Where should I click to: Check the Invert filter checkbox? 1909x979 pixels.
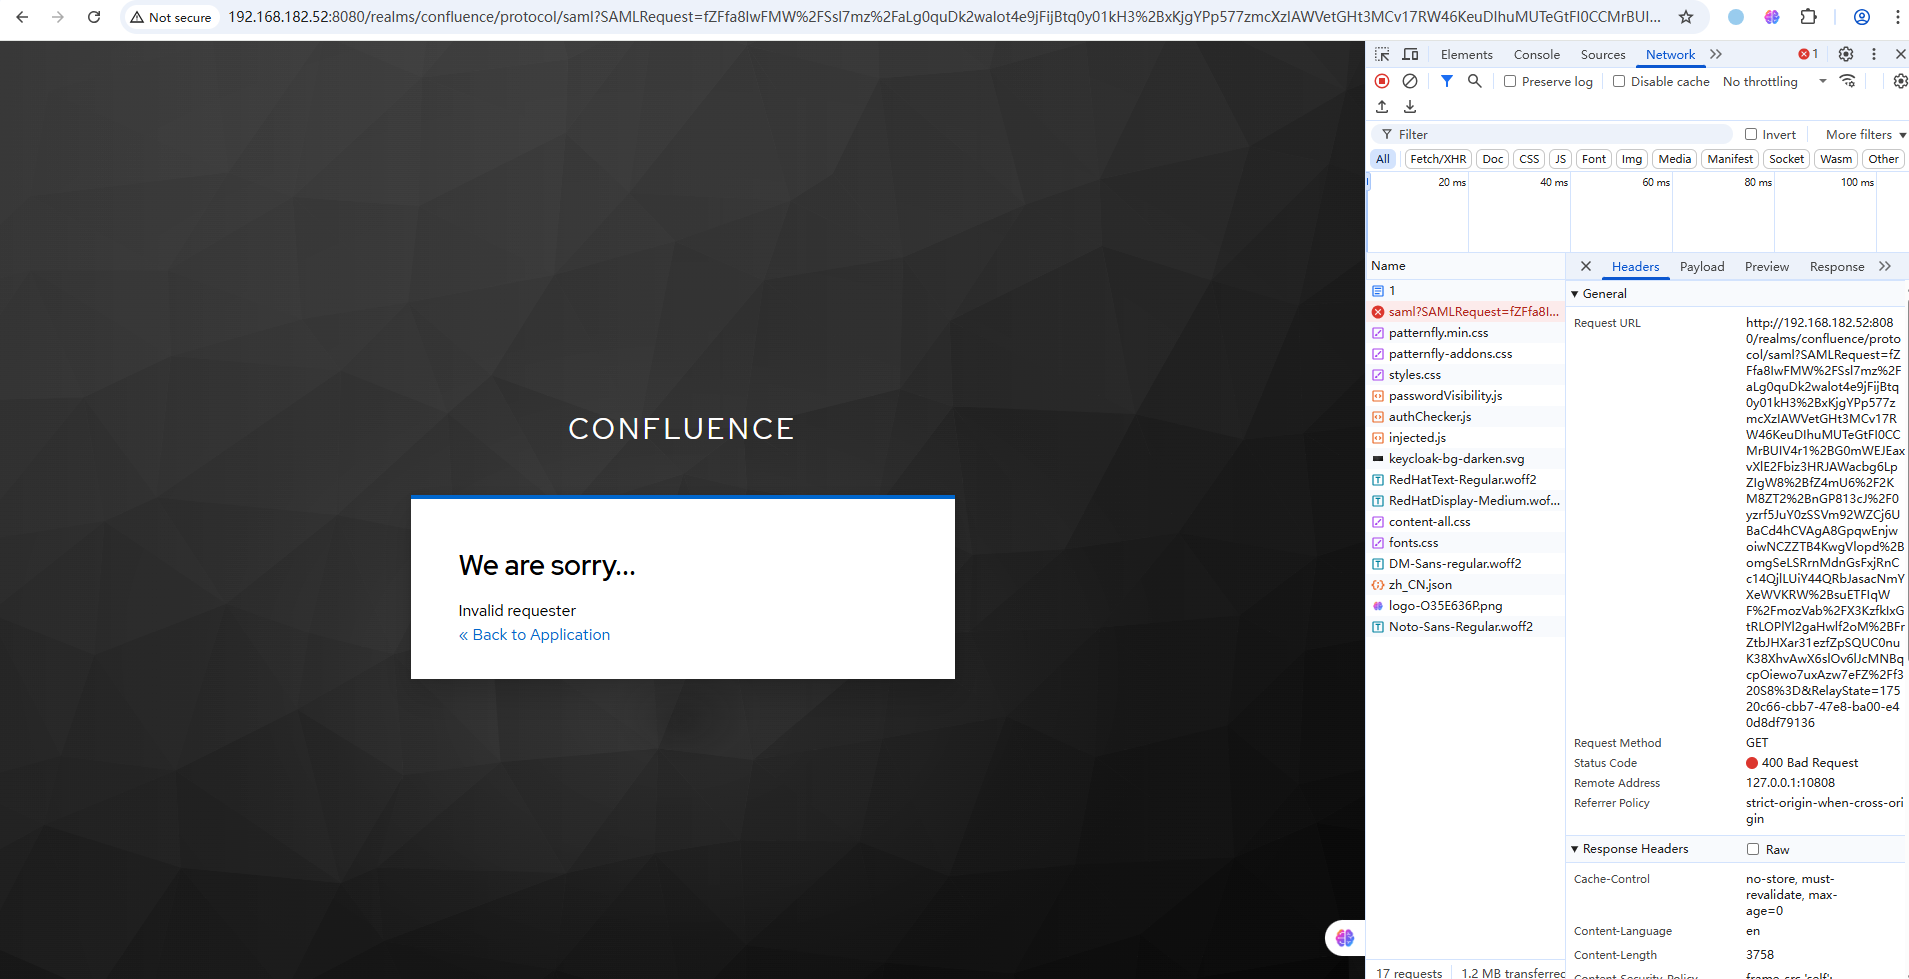pos(1751,134)
